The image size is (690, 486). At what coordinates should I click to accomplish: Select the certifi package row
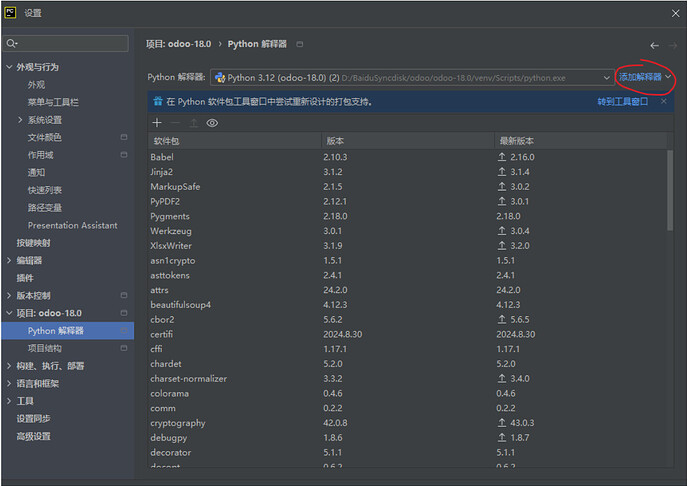pos(407,334)
